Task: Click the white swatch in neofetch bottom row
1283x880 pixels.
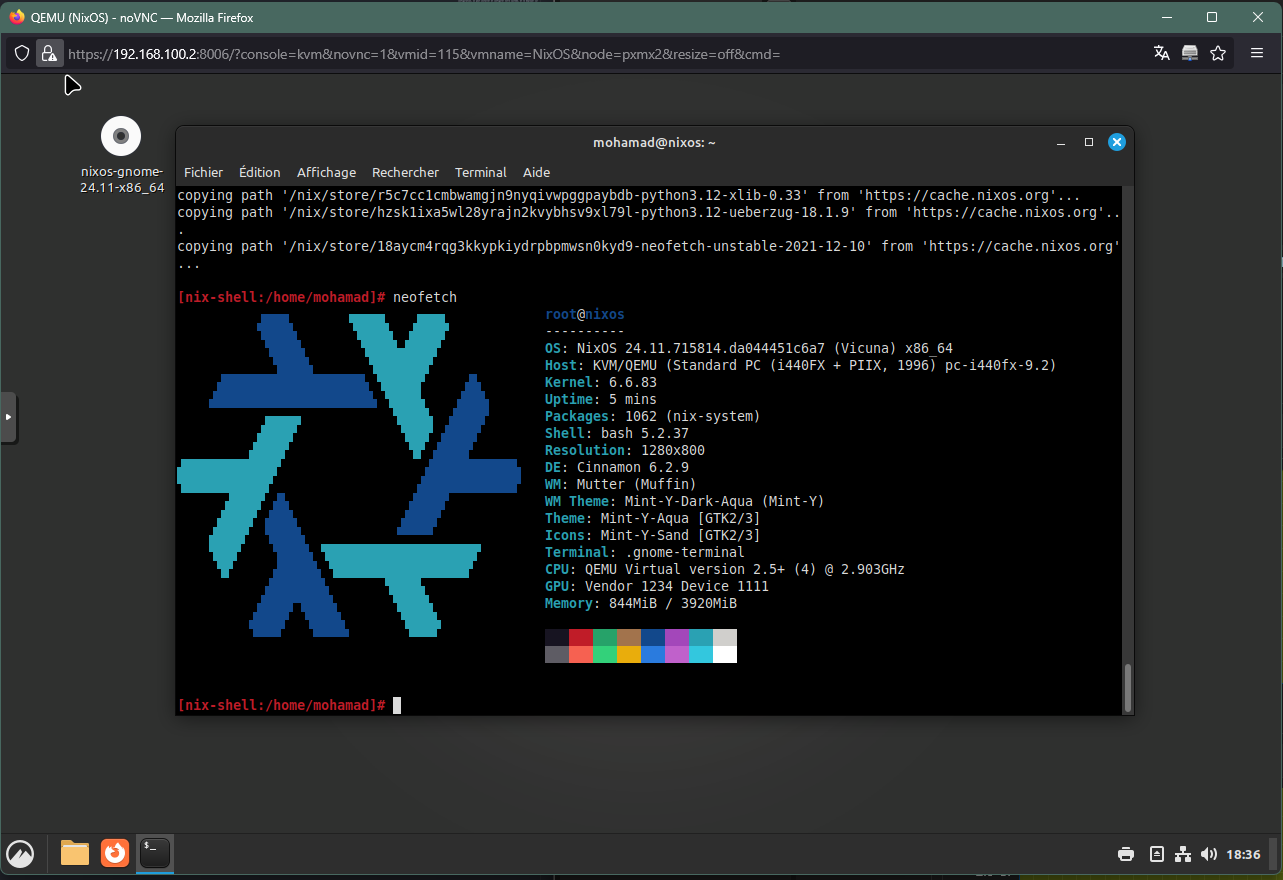Action: (725, 654)
